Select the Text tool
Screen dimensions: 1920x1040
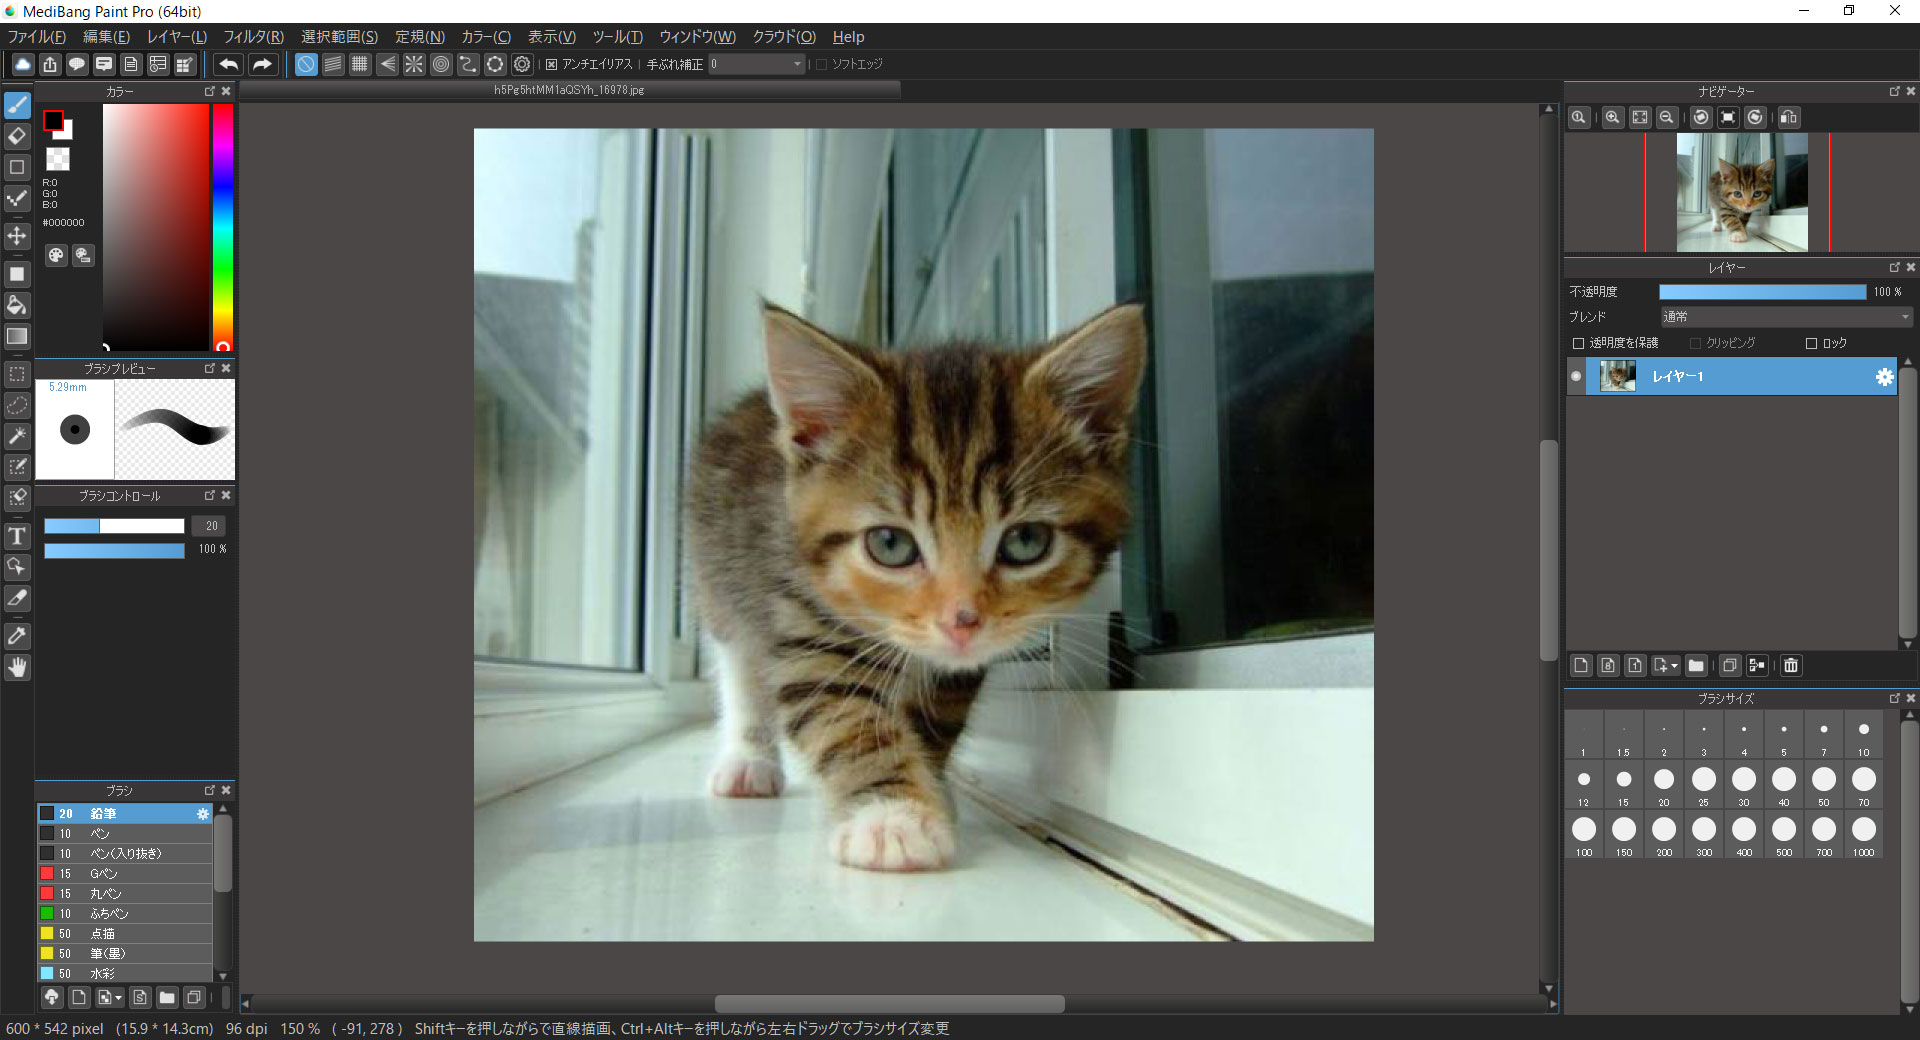pyautogui.click(x=17, y=537)
